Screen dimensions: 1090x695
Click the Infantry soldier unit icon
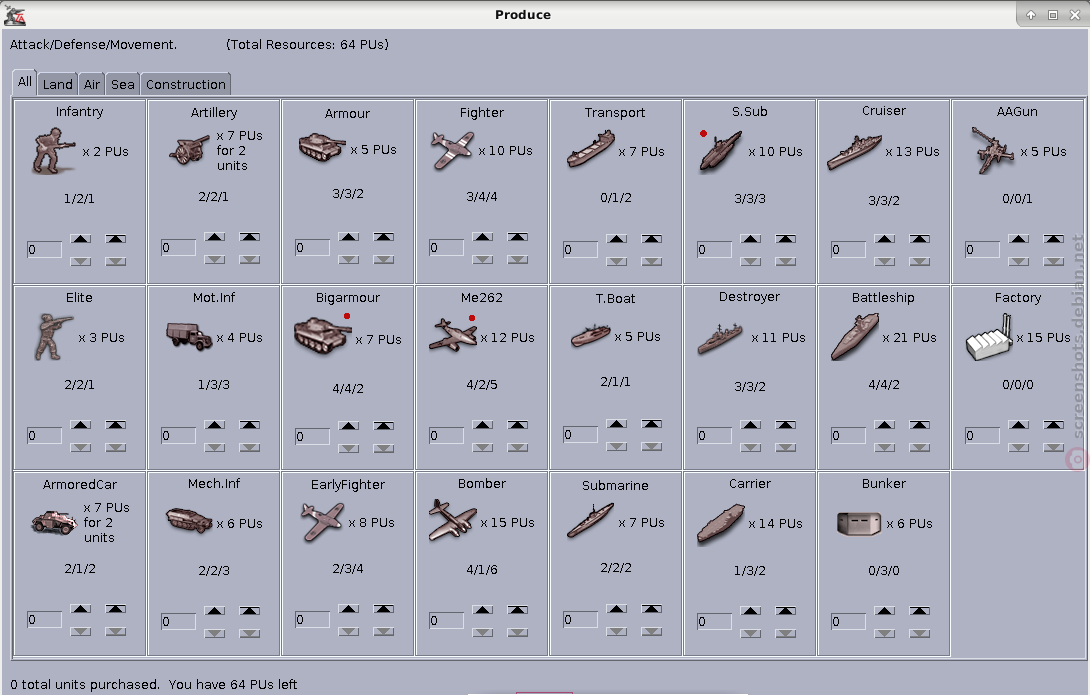(x=53, y=150)
